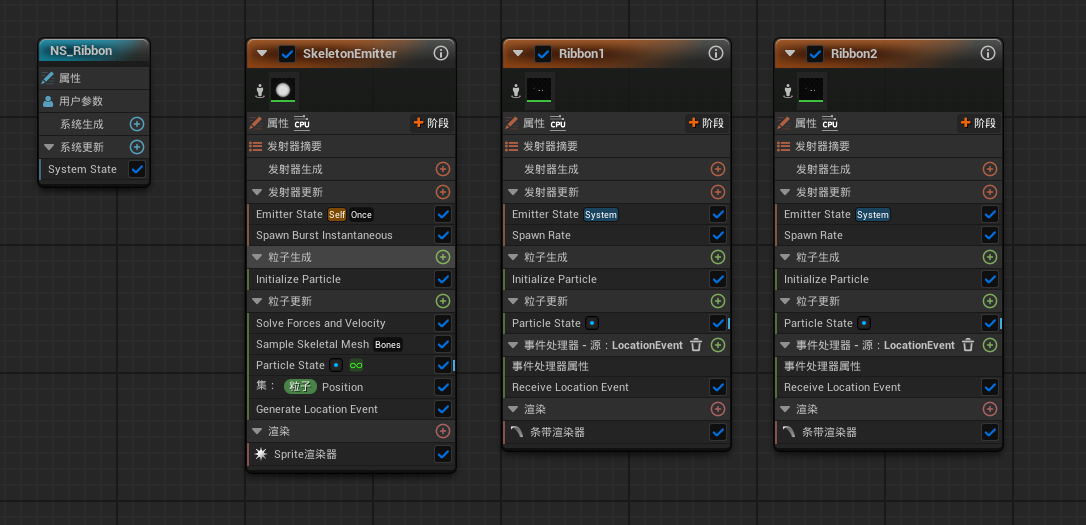
Task: Add module to Ribbon1 粒子生成
Action: coord(718,257)
